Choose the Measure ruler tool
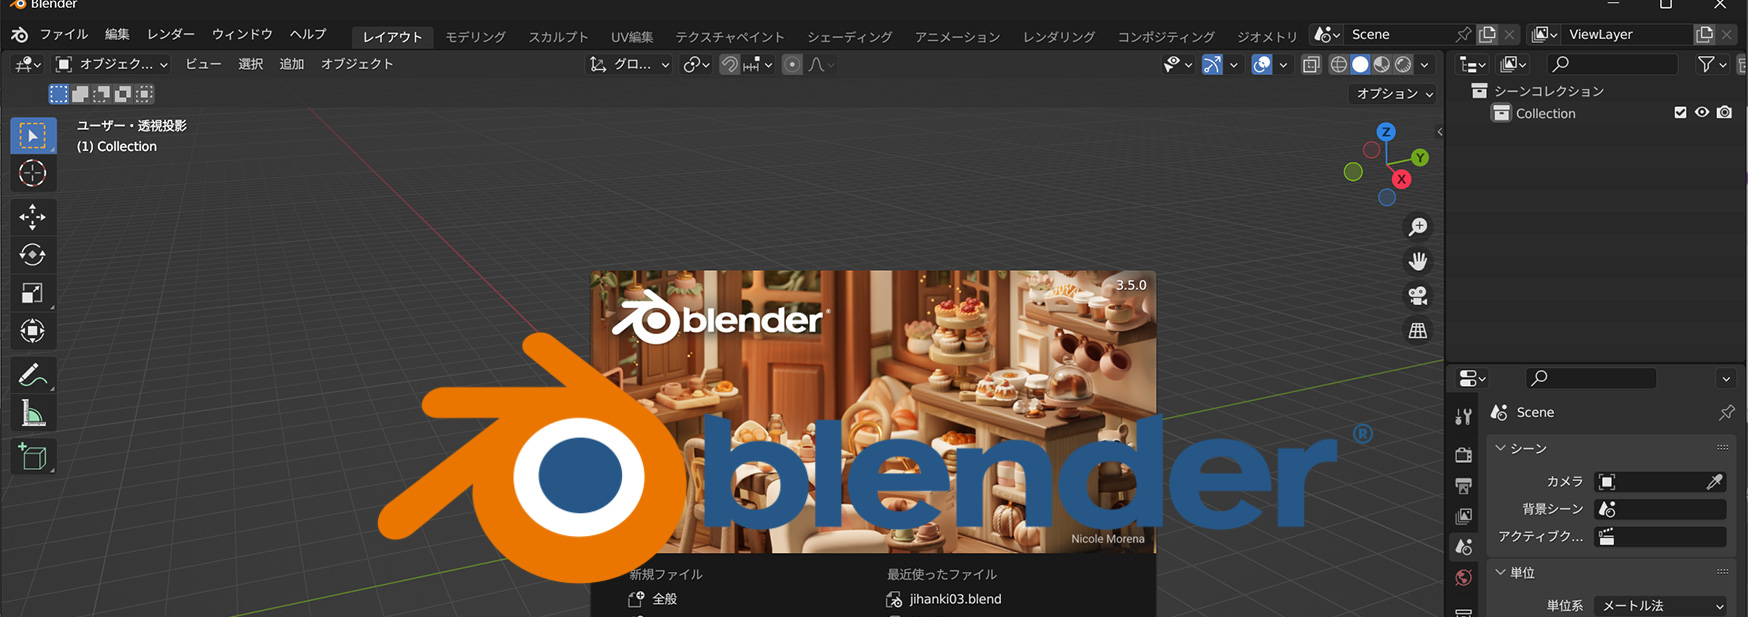 point(32,414)
